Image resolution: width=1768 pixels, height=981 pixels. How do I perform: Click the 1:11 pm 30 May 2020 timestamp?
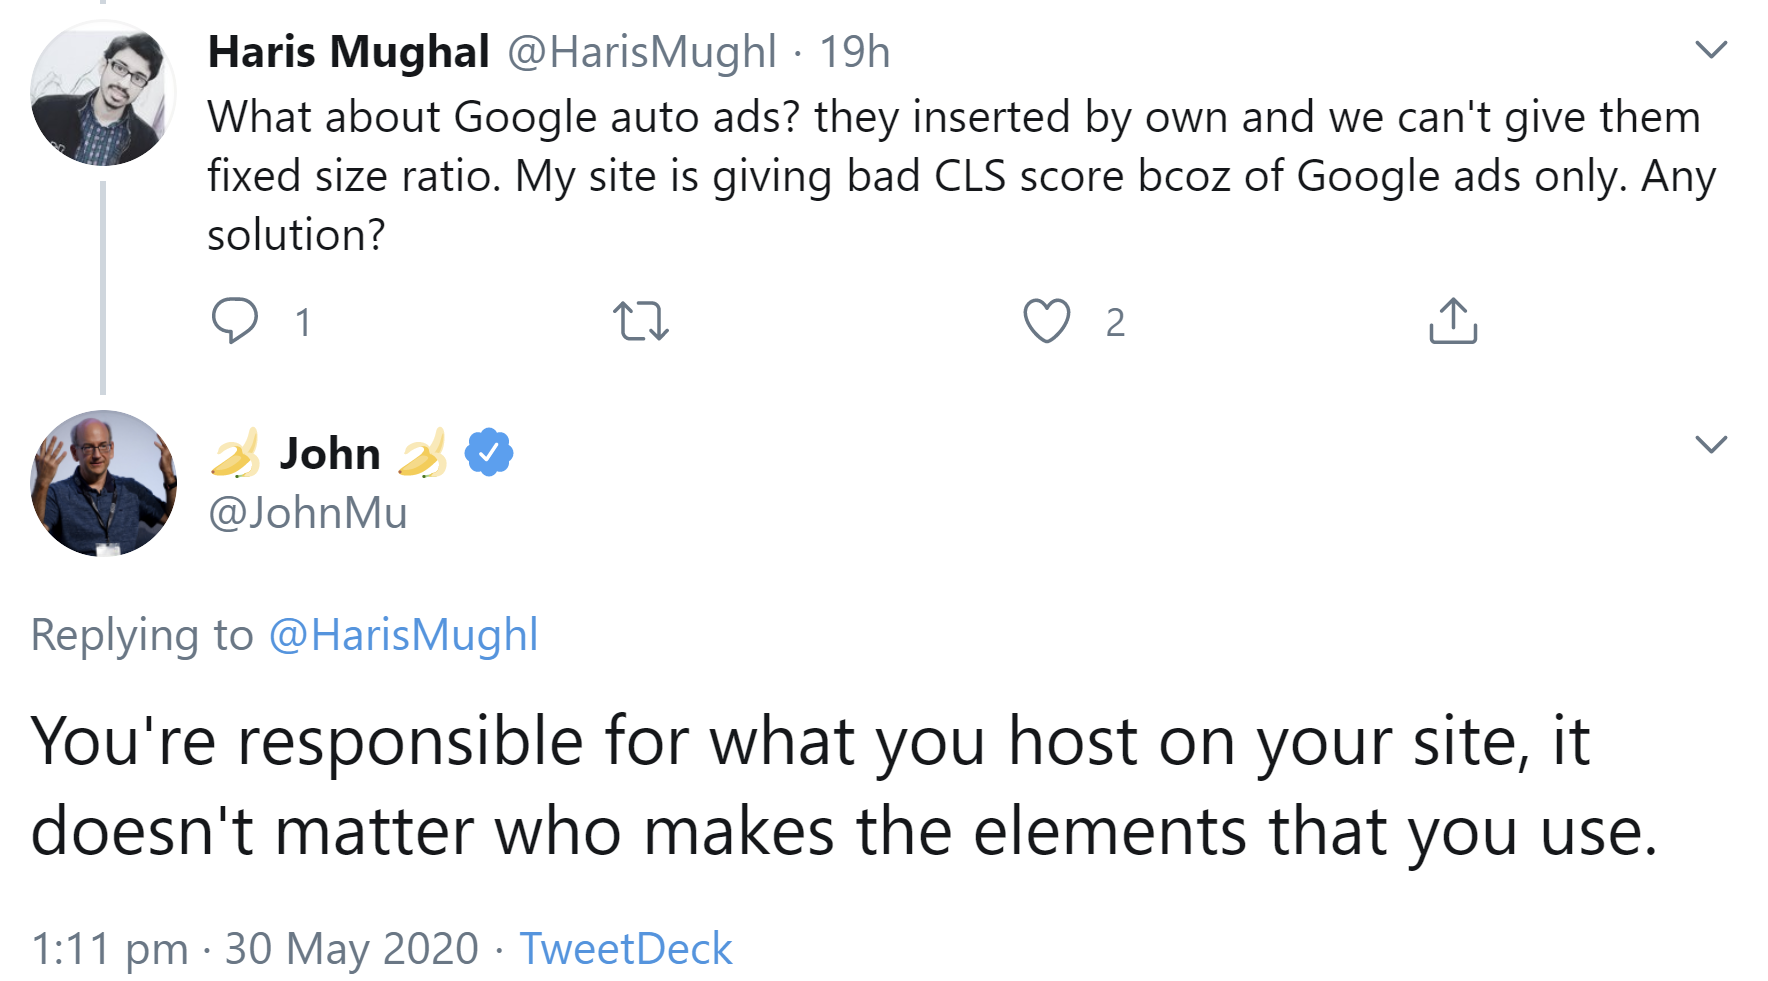255,948
